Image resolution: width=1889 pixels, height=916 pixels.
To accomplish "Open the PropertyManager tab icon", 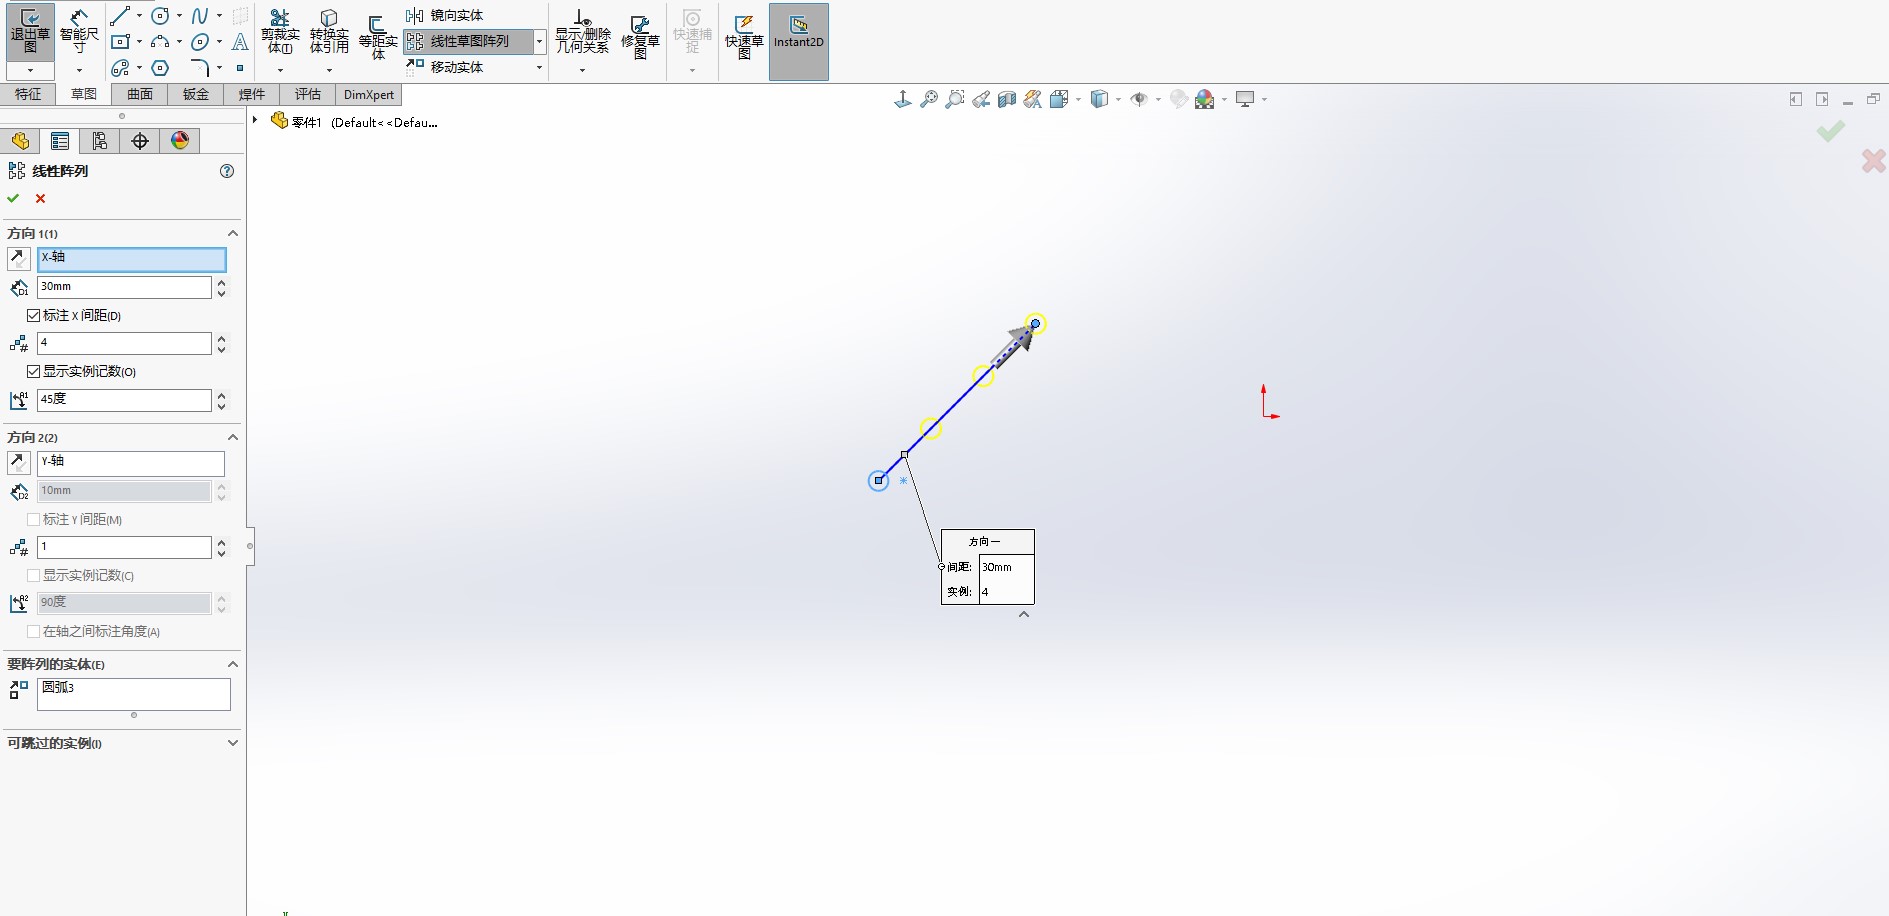I will click(x=60, y=141).
